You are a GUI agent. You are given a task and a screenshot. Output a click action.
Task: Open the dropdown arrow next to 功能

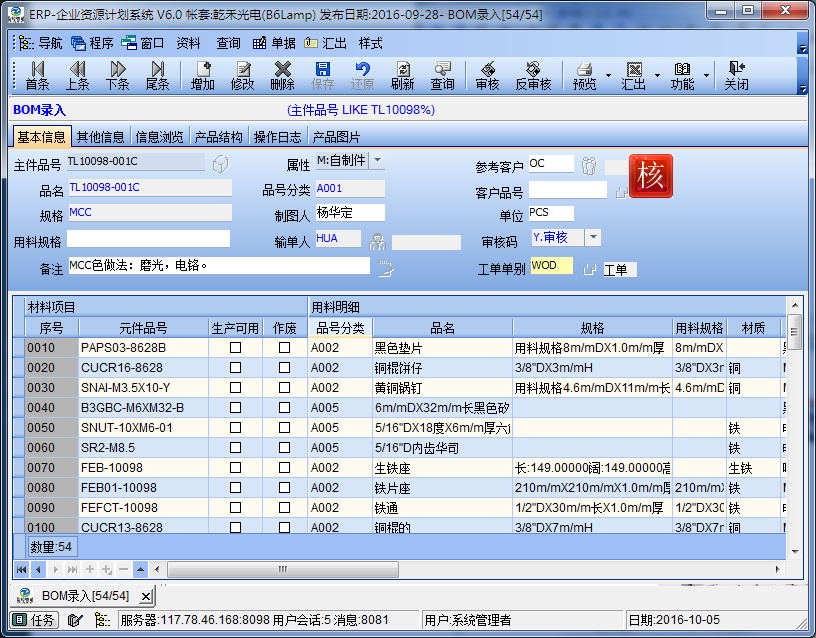pyautogui.click(x=706, y=76)
